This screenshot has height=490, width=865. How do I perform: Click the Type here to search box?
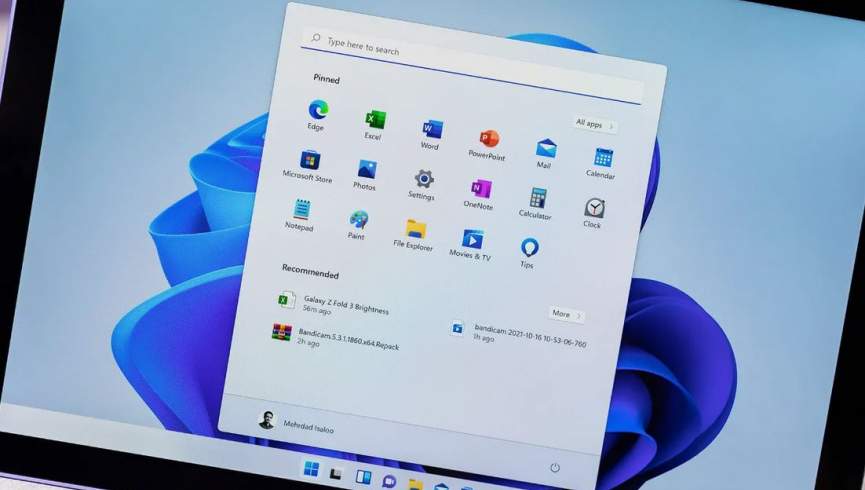point(472,65)
